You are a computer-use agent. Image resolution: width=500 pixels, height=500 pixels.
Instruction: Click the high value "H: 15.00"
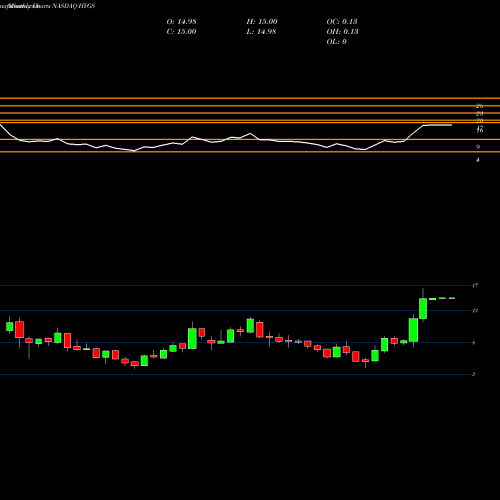[x=262, y=22]
